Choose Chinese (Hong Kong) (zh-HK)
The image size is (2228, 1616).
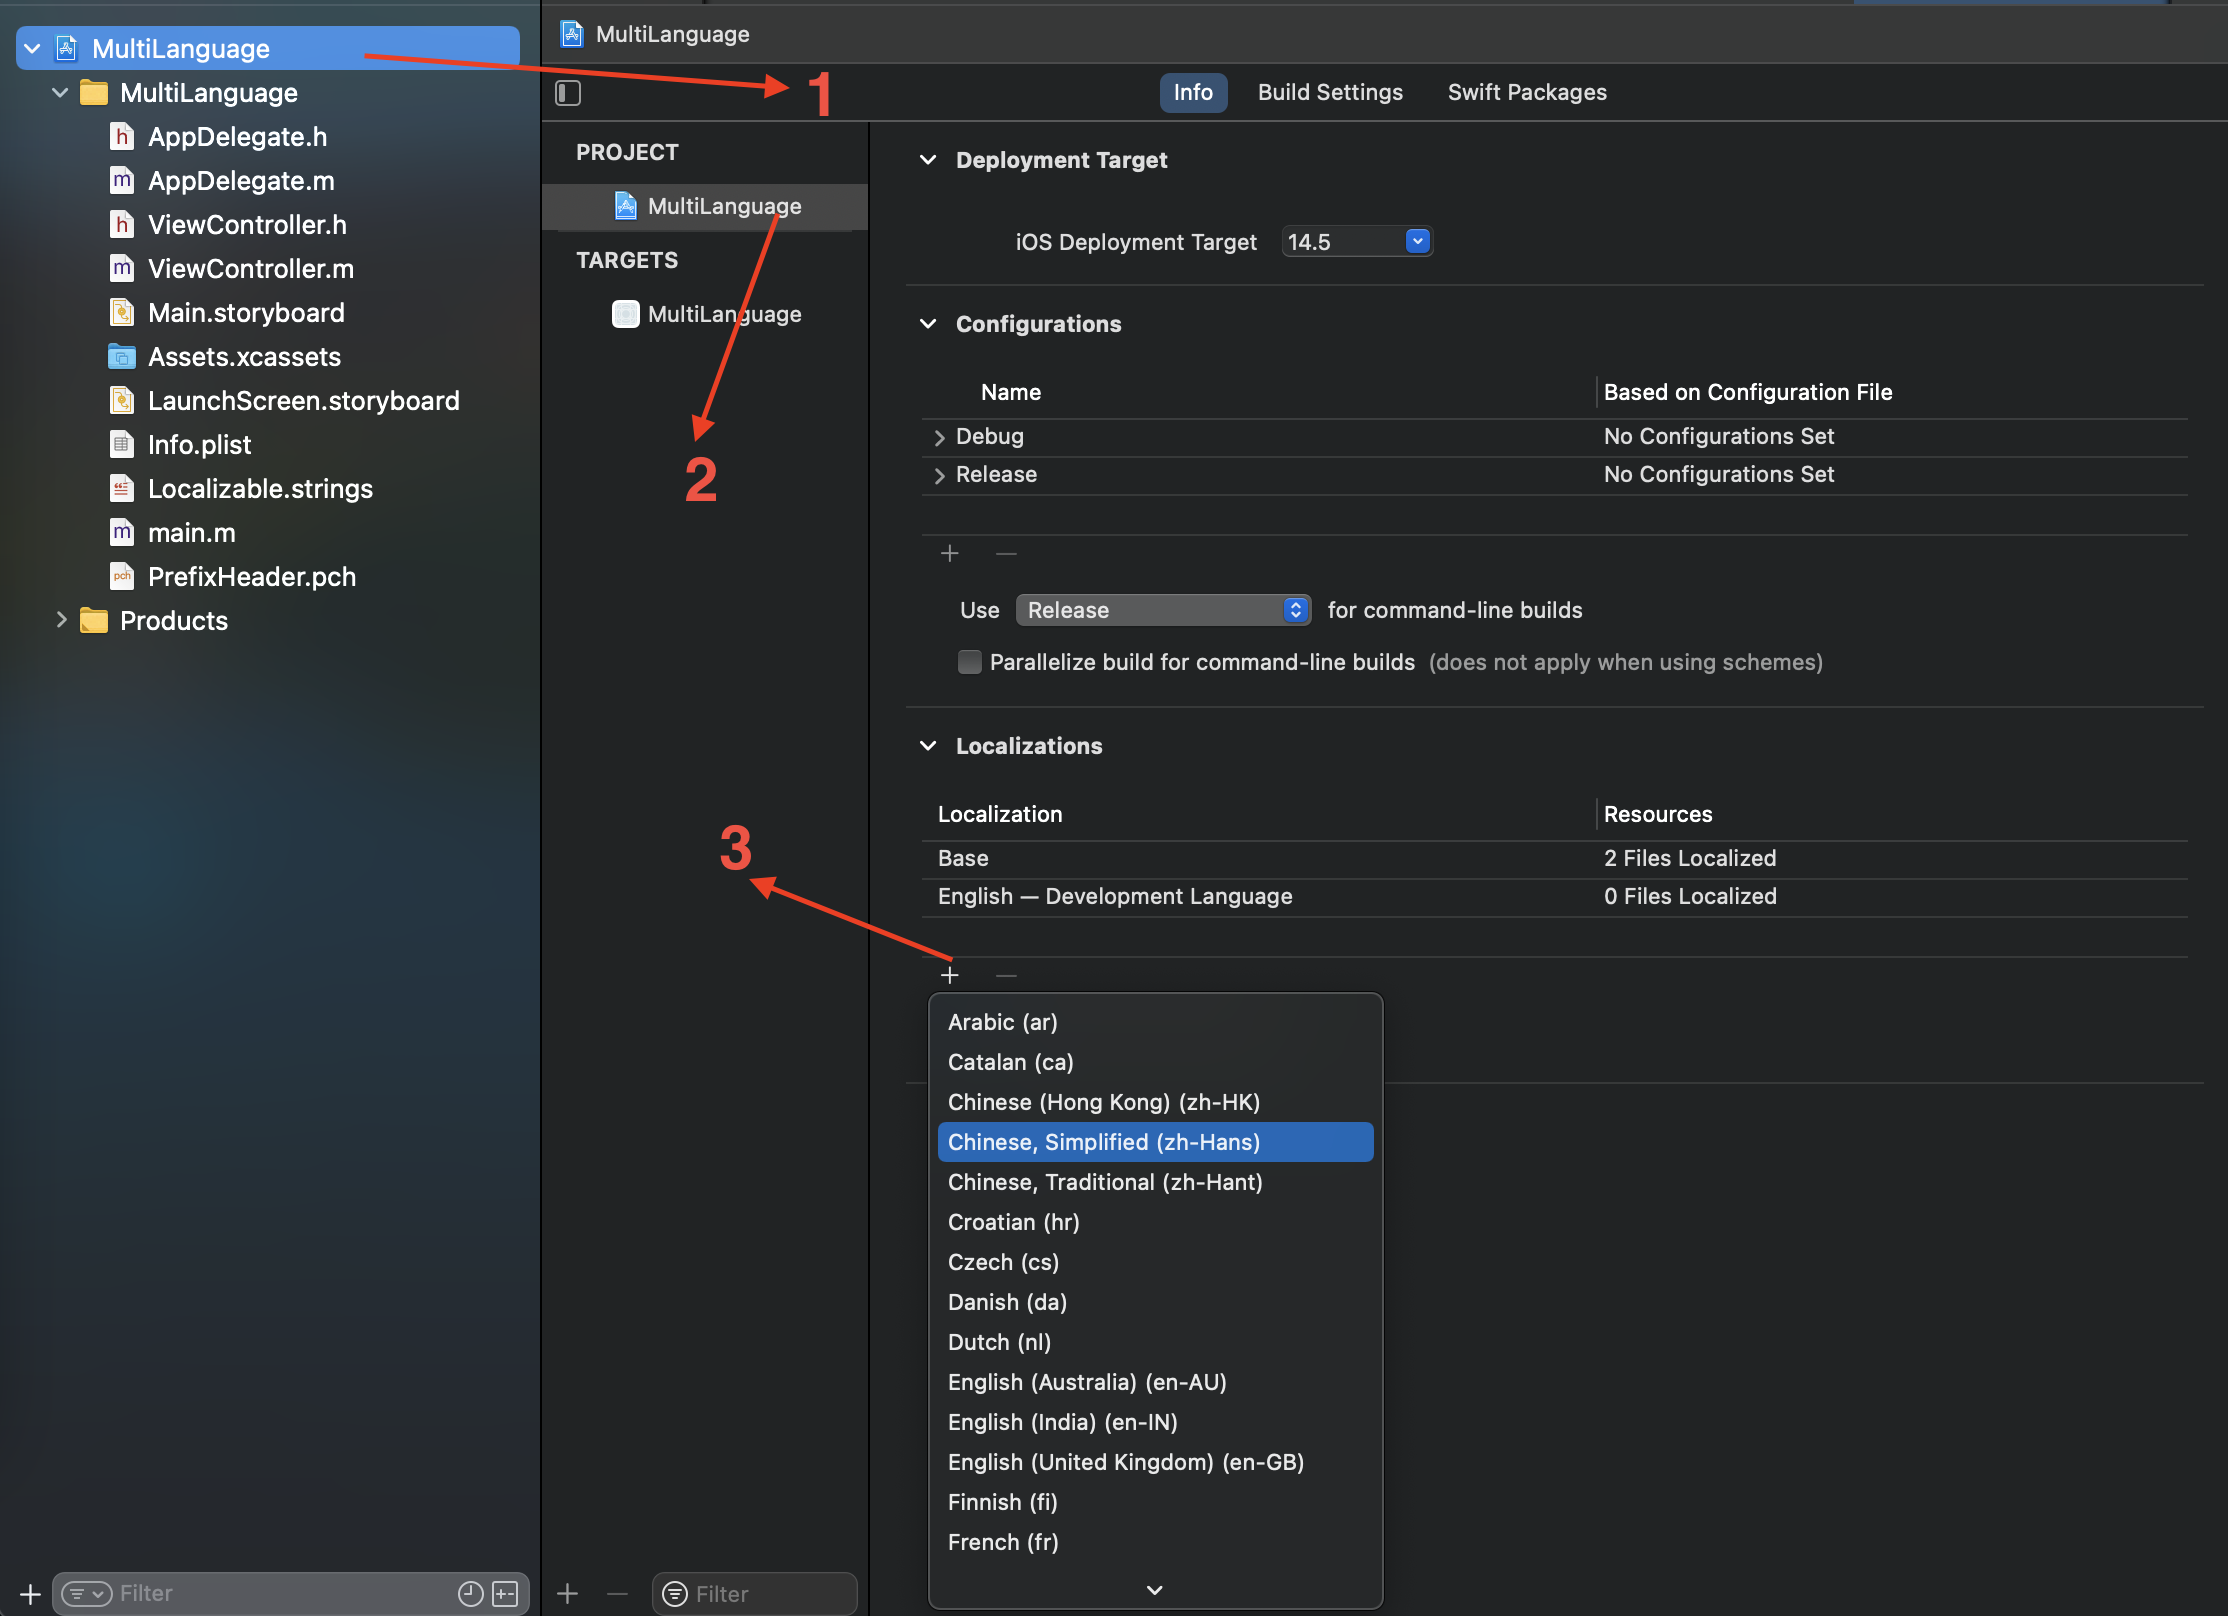coord(1155,1102)
